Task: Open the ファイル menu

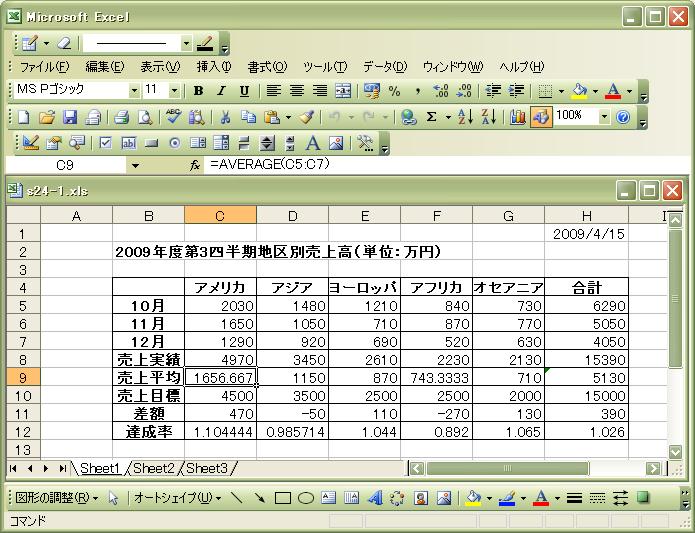Action: (x=44, y=67)
